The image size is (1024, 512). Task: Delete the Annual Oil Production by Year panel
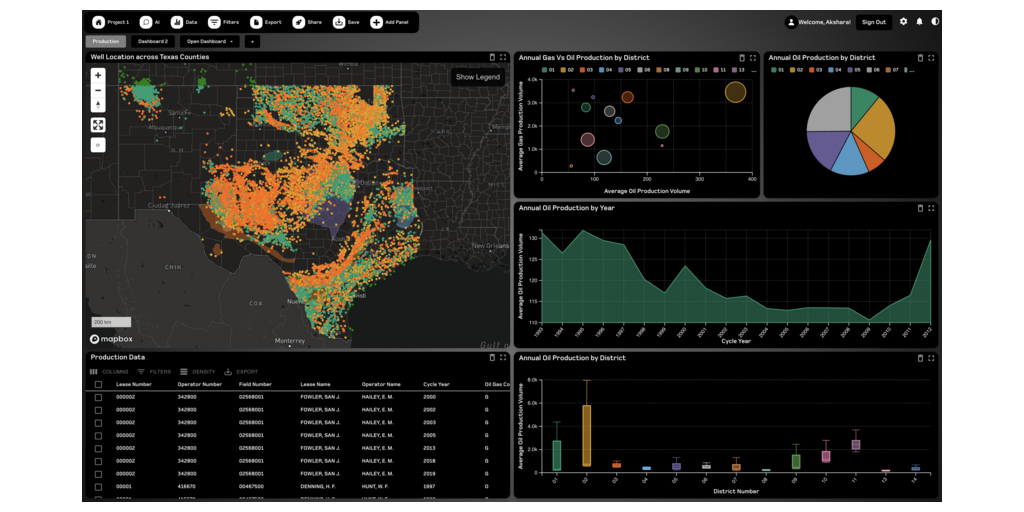(919, 208)
